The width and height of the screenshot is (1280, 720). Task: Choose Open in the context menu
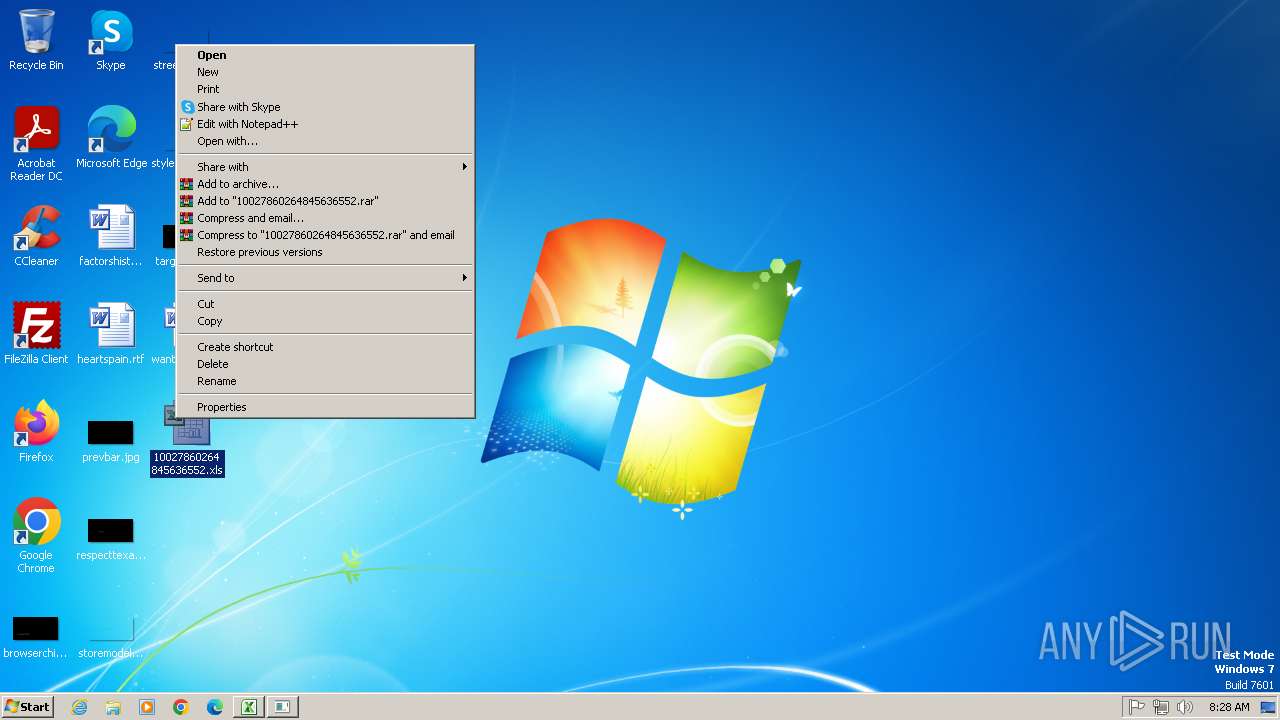(x=325, y=55)
